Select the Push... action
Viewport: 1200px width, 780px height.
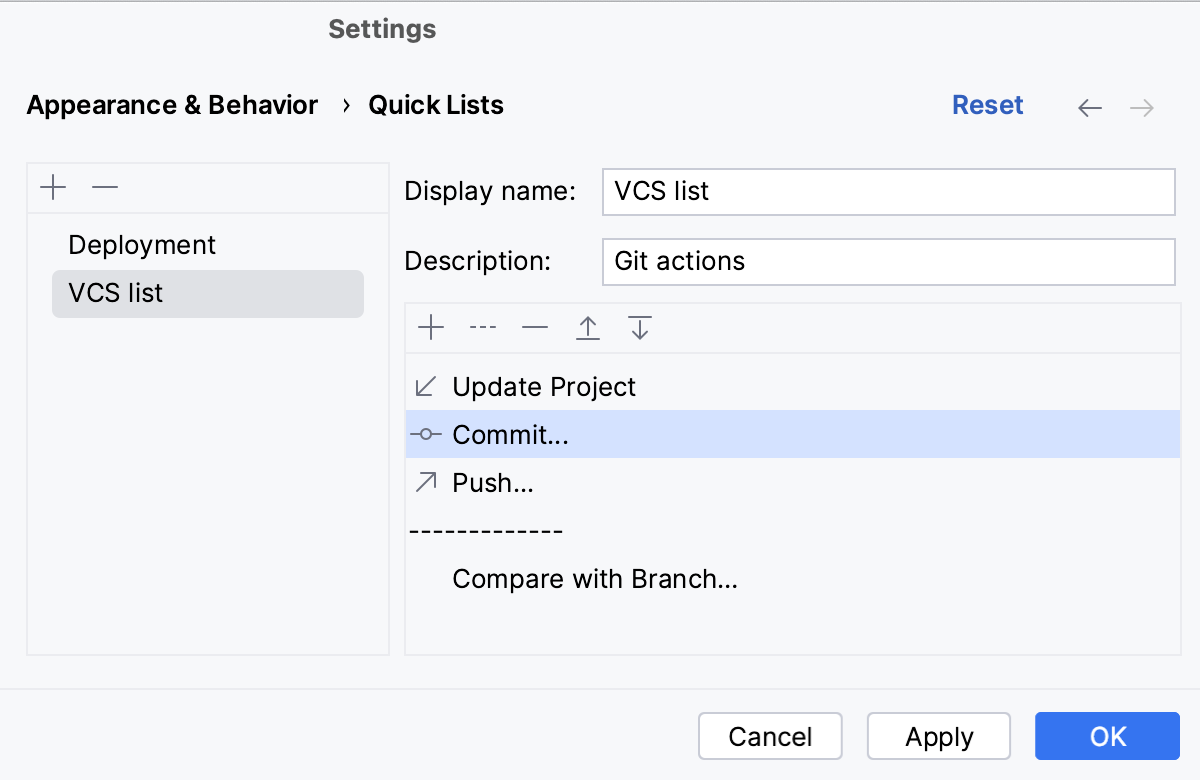pyautogui.click(x=492, y=483)
